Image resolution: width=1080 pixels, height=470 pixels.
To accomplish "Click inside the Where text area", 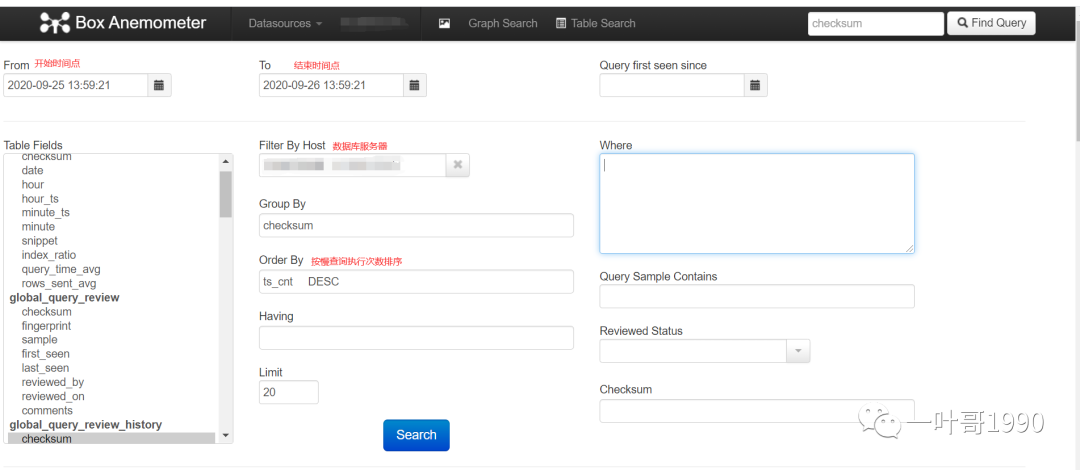I will [757, 203].
